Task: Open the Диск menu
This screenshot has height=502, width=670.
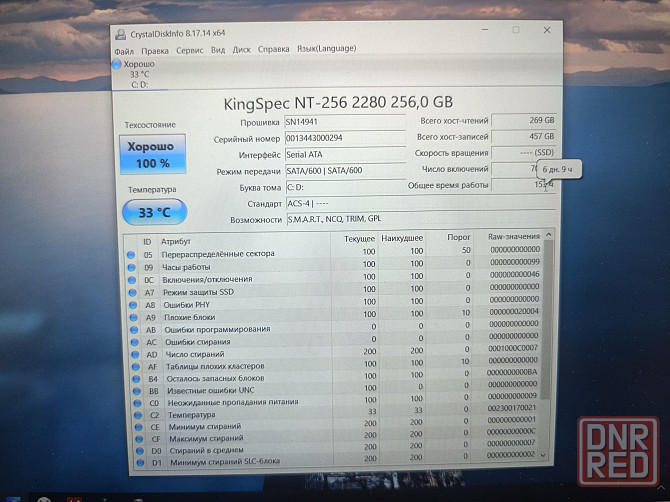Action: (242, 49)
